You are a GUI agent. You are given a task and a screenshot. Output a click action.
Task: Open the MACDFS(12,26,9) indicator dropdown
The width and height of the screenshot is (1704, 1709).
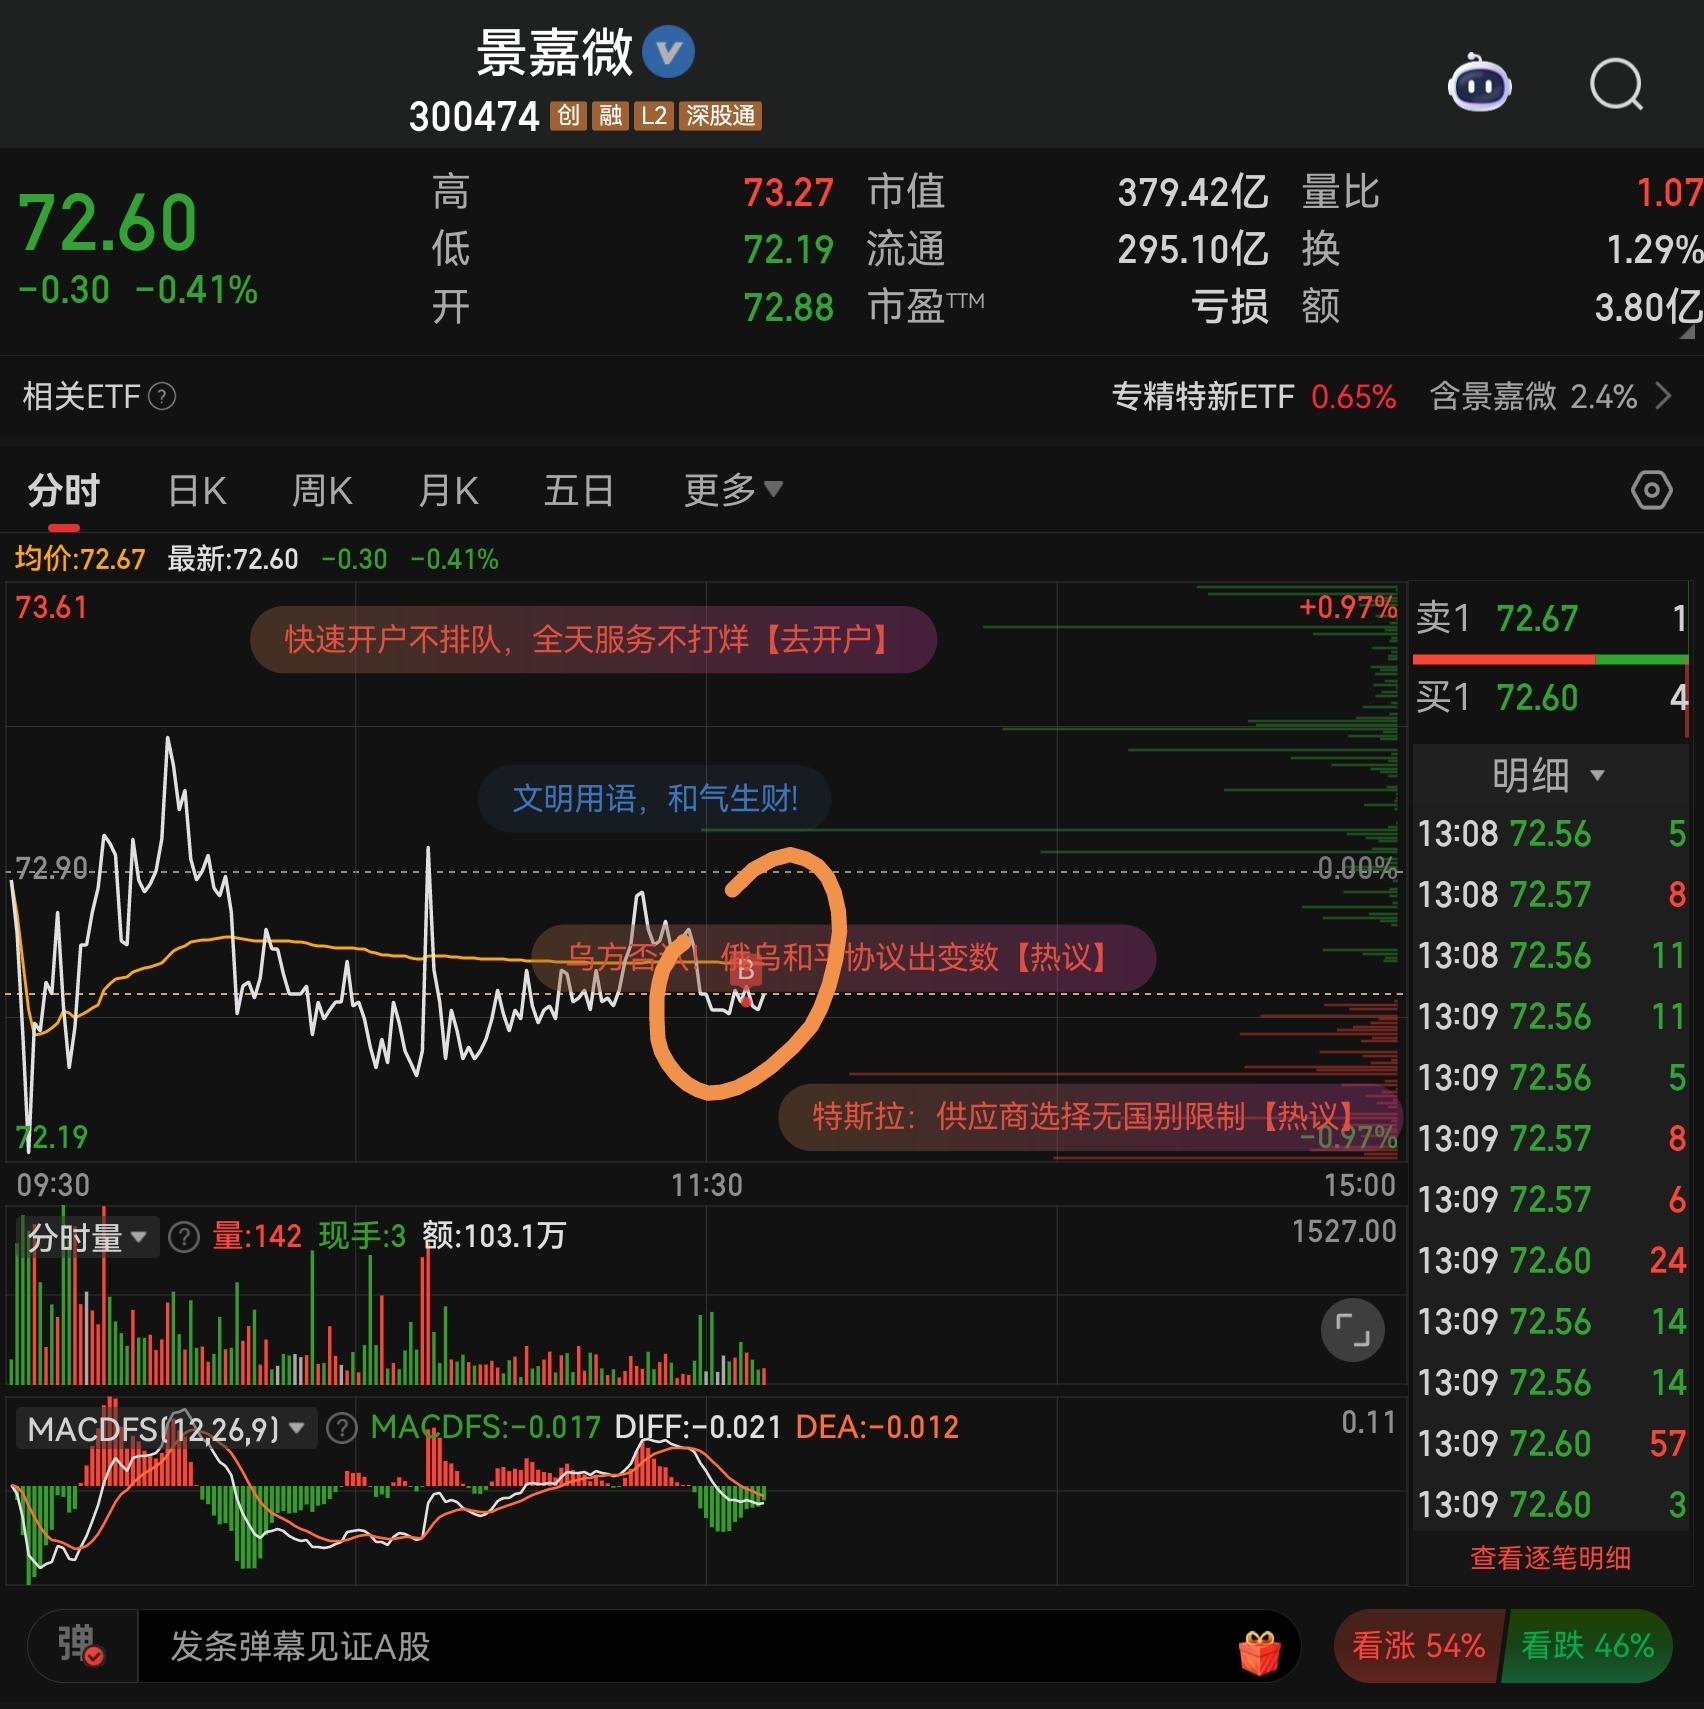(166, 1428)
